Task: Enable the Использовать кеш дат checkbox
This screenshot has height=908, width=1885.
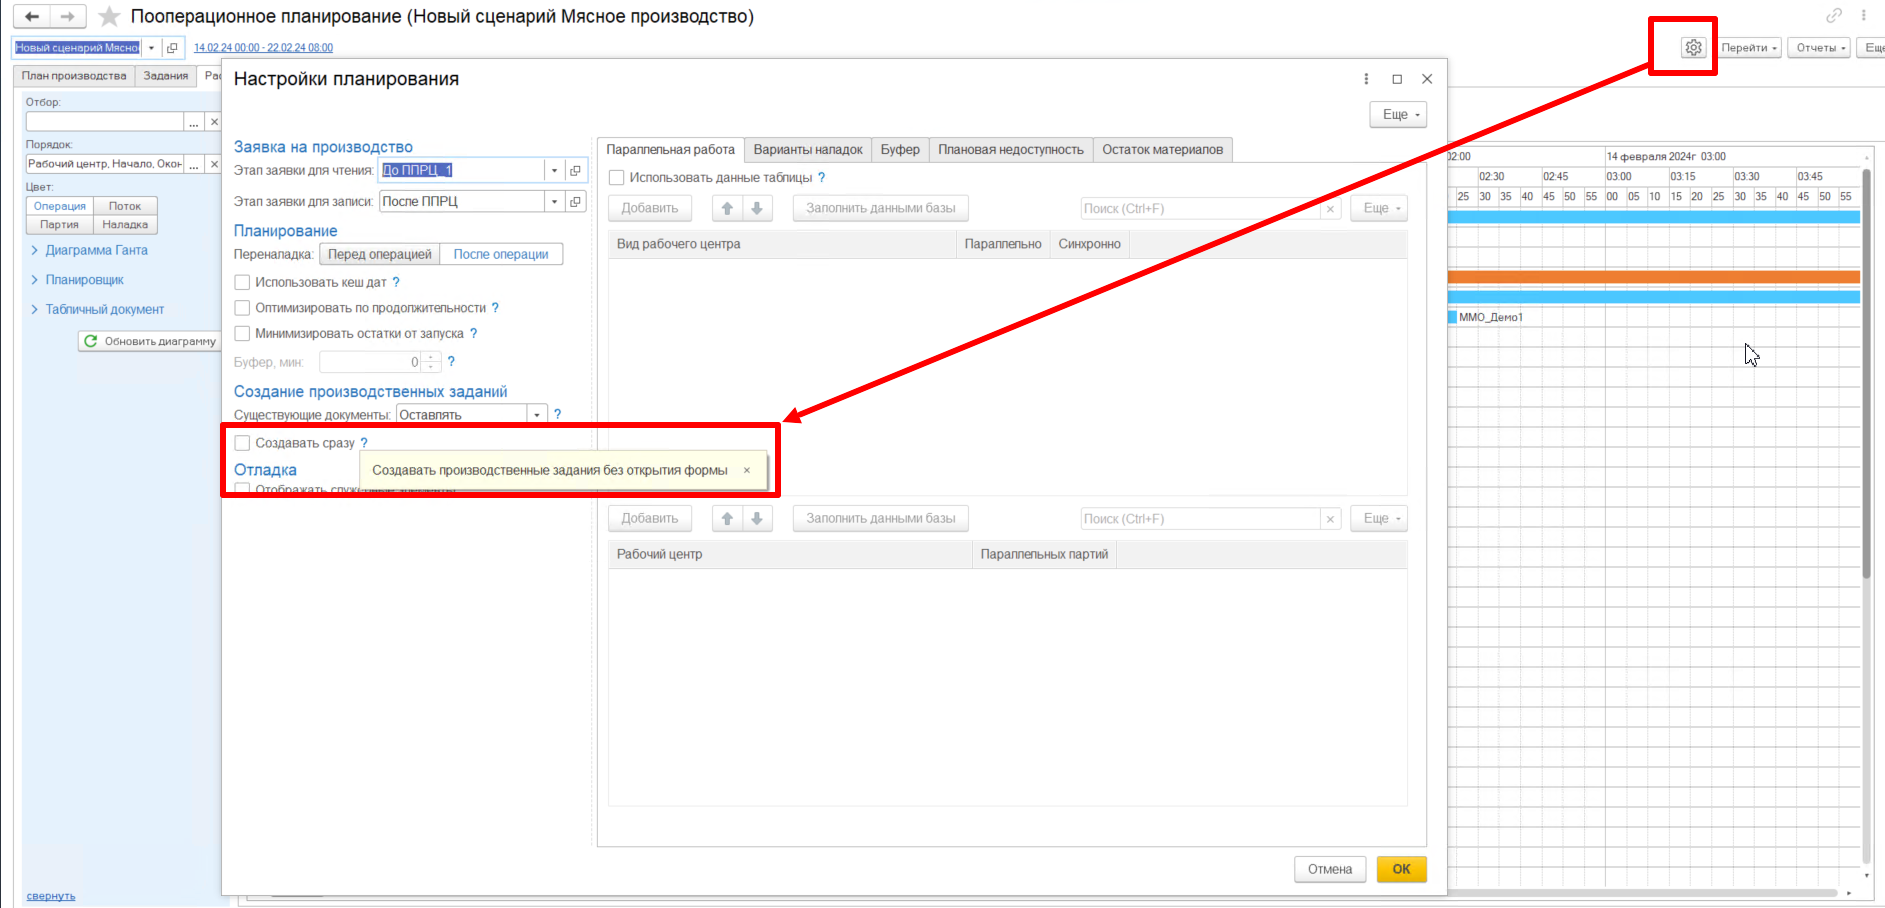Action: [x=242, y=283]
